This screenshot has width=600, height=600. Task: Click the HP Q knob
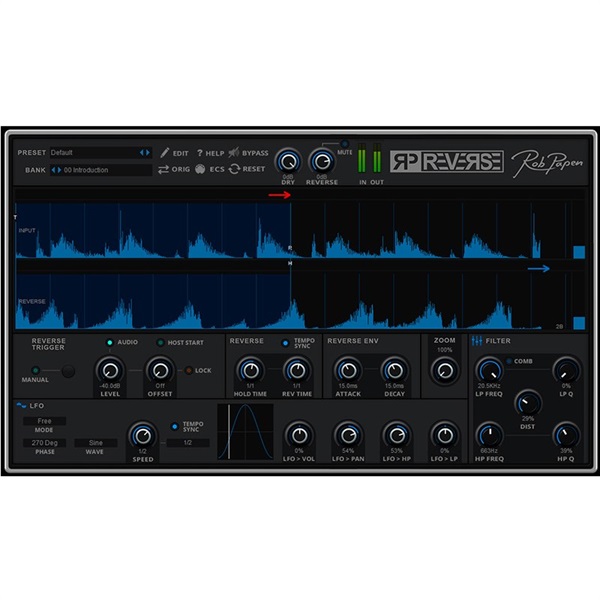pos(566,435)
